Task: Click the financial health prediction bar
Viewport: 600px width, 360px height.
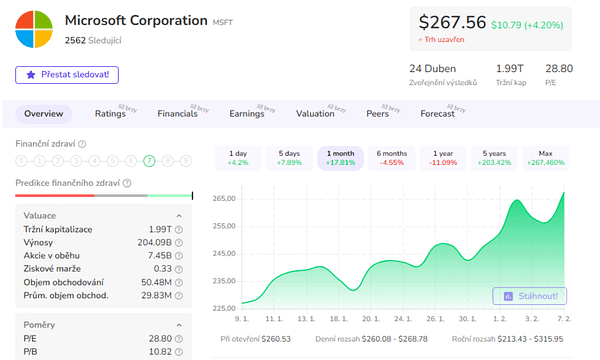Action: point(104,195)
